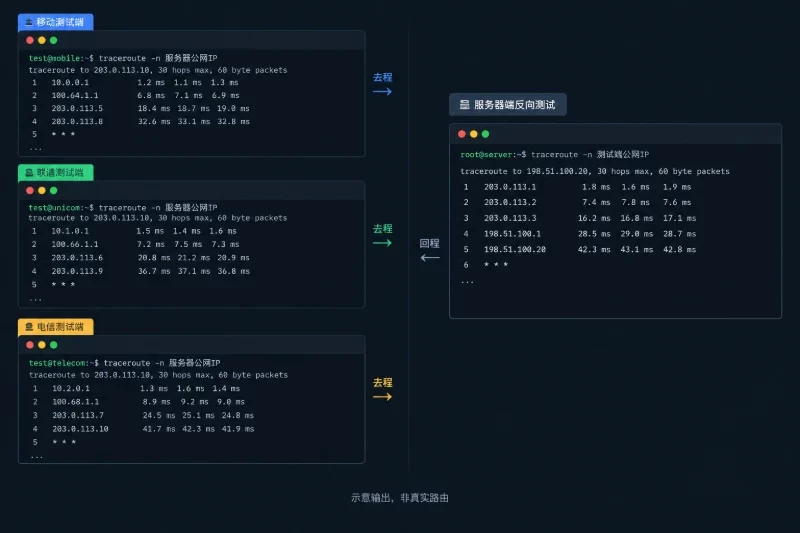The height and width of the screenshot is (533, 800).
Task: Click the yellow dot in the test@telecom terminal
Action: pos(42,345)
